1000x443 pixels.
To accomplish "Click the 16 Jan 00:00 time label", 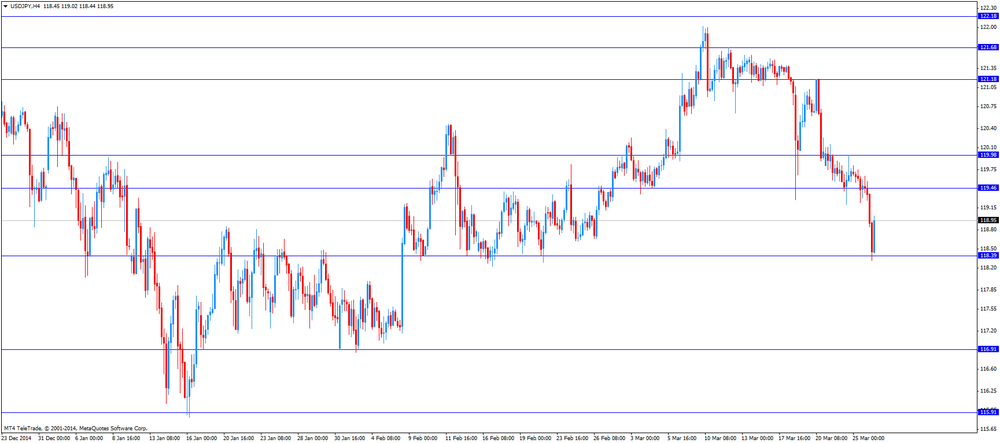I will (x=202, y=439).
